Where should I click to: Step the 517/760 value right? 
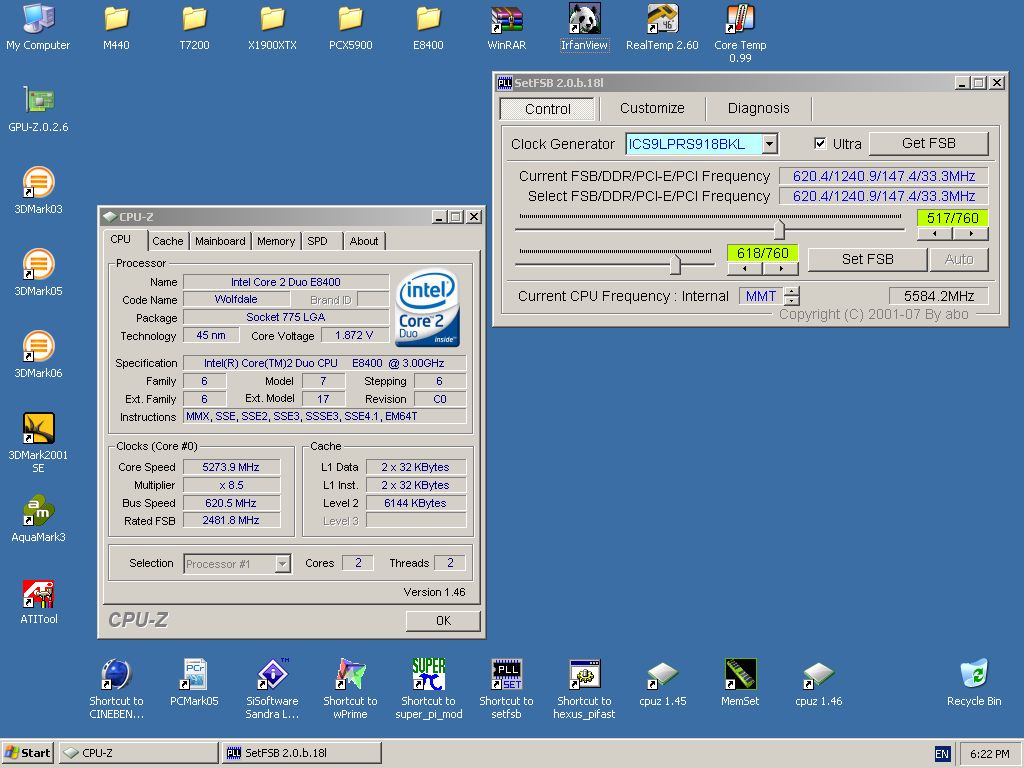[x=971, y=234]
